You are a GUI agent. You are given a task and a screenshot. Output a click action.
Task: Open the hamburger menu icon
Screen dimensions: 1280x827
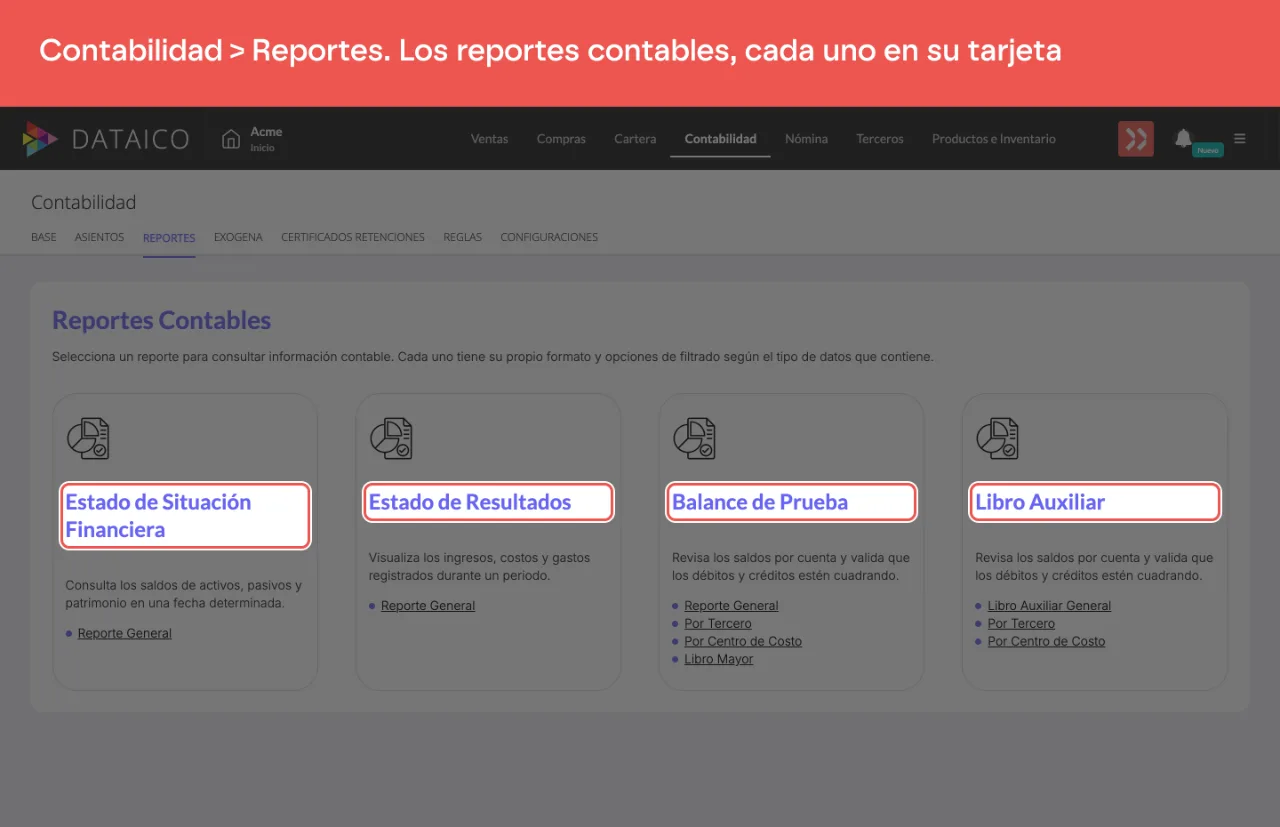[1240, 139]
